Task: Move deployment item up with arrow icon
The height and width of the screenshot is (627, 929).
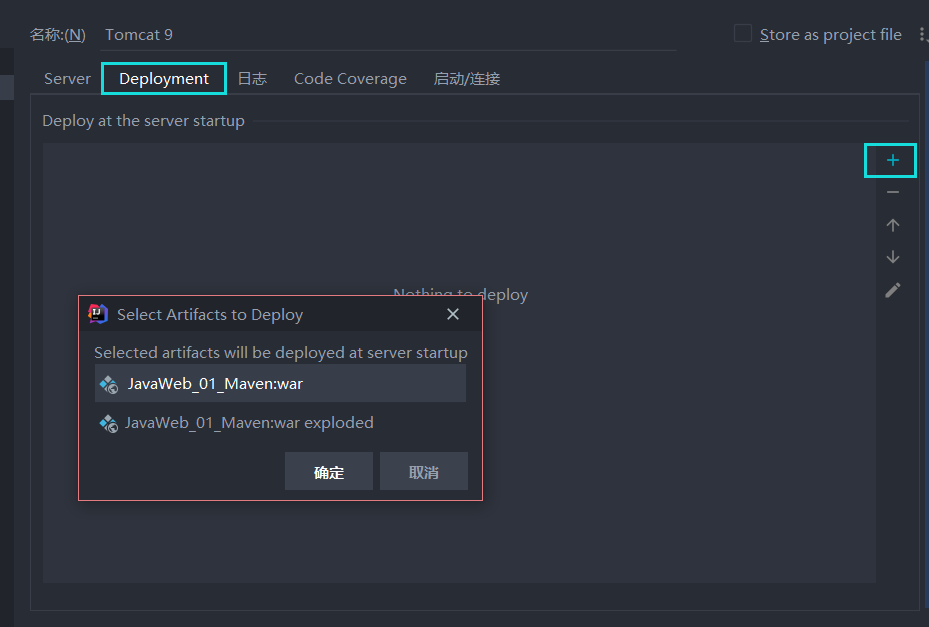Action: coord(892,225)
